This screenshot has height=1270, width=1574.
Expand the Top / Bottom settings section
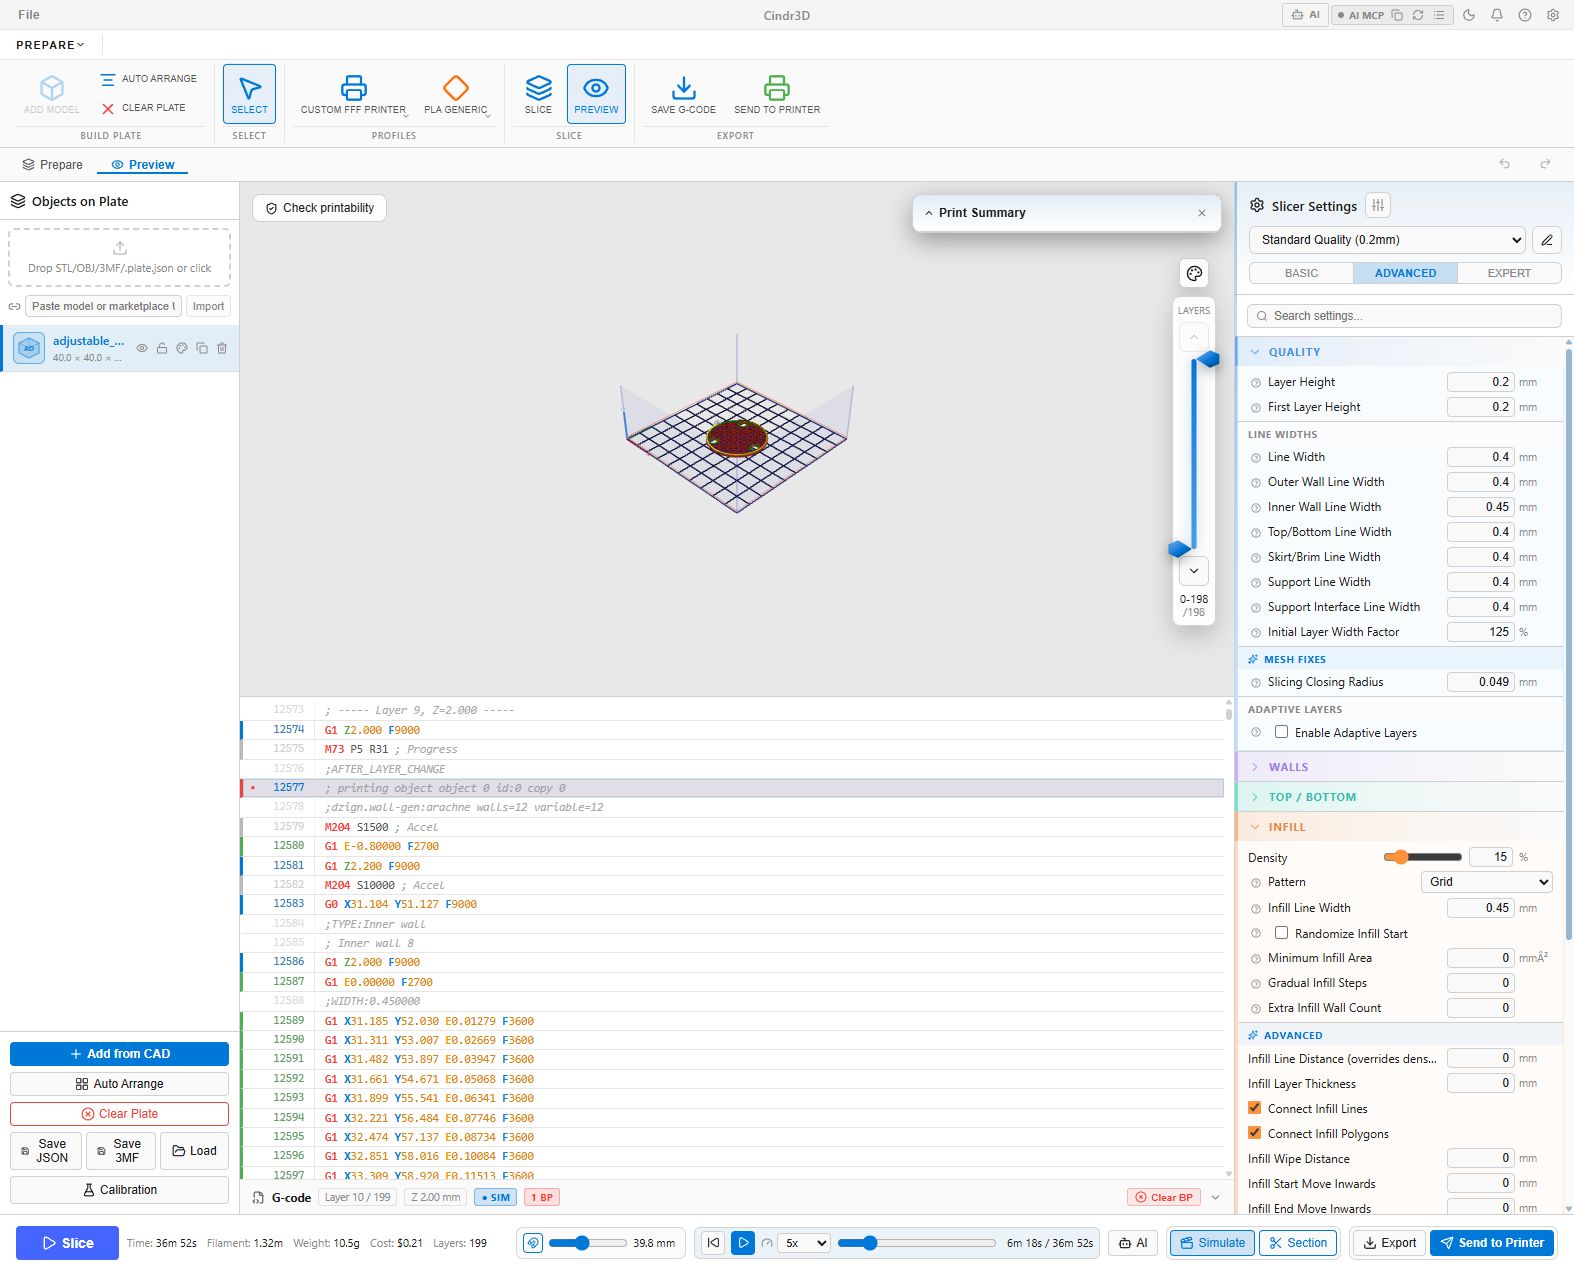point(1399,797)
